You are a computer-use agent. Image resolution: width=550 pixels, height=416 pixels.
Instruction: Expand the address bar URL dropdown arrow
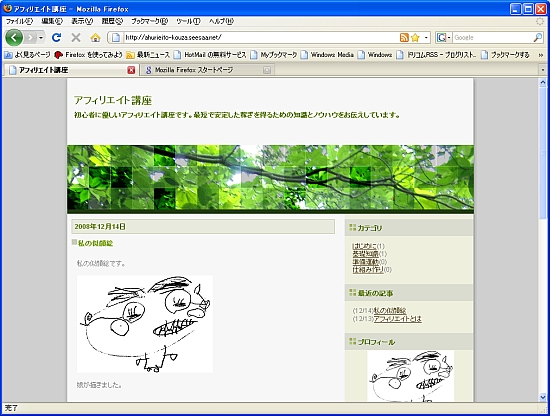point(426,38)
